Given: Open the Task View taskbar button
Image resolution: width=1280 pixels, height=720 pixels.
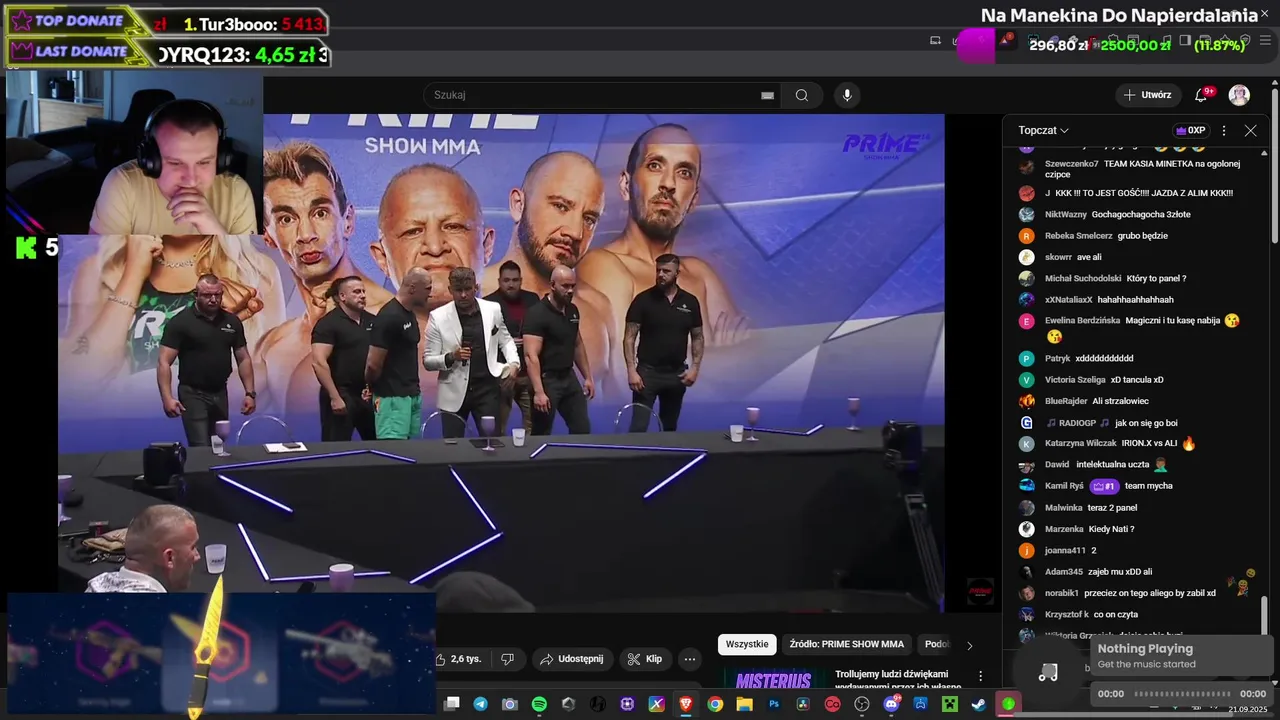Looking at the screenshot, I should point(452,704).
